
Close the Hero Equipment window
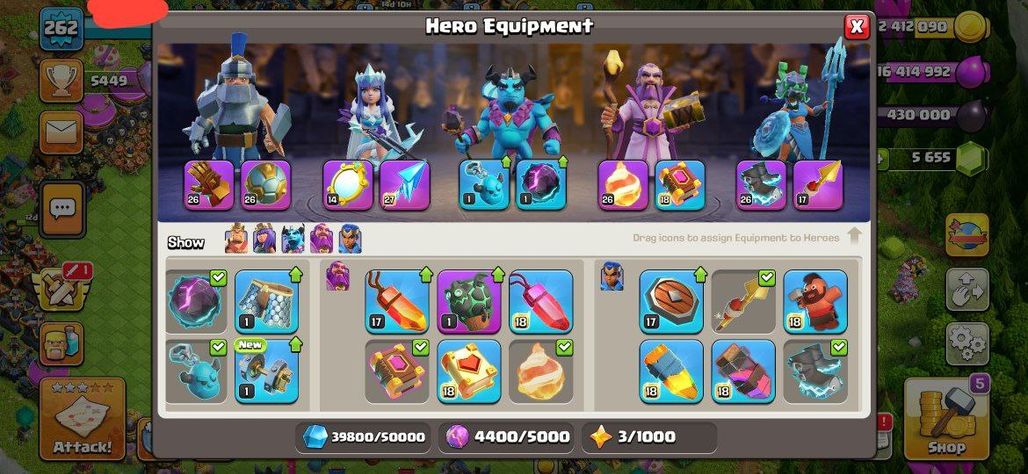coord(856,27)
